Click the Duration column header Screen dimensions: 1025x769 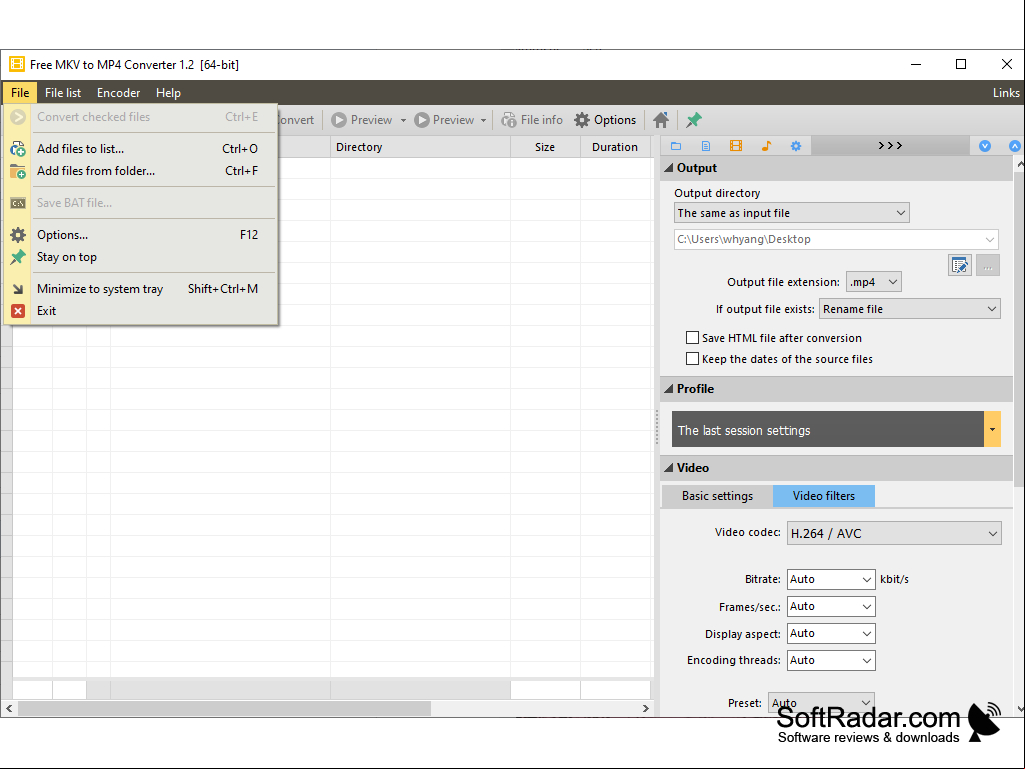click(x=615, y=147)
